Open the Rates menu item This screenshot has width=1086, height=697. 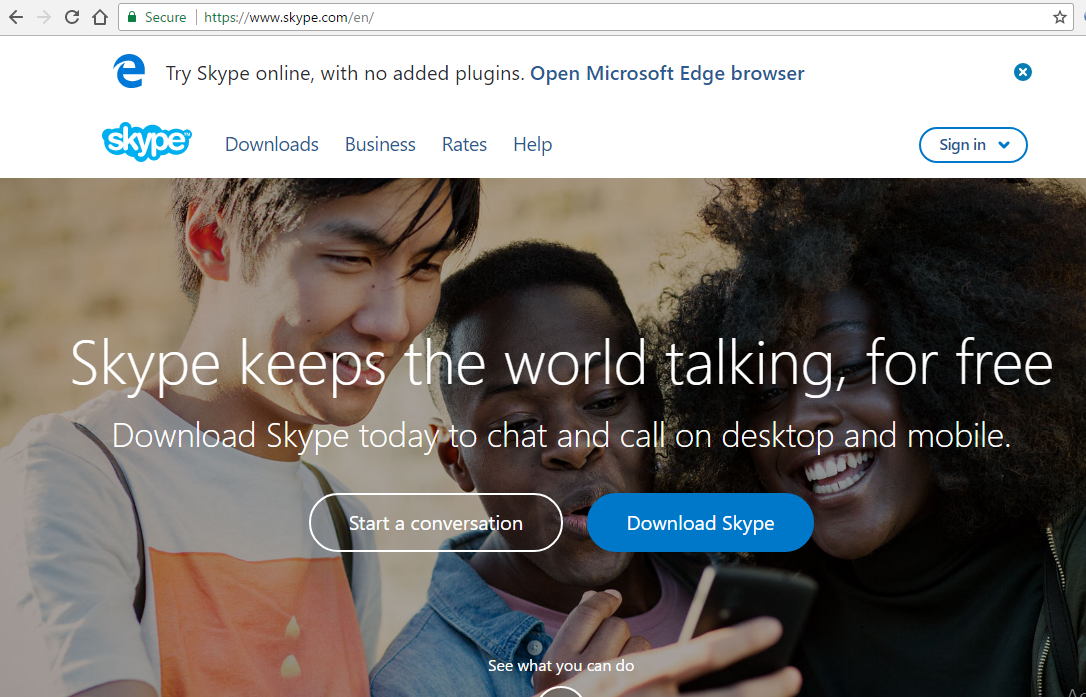(464, 144)
